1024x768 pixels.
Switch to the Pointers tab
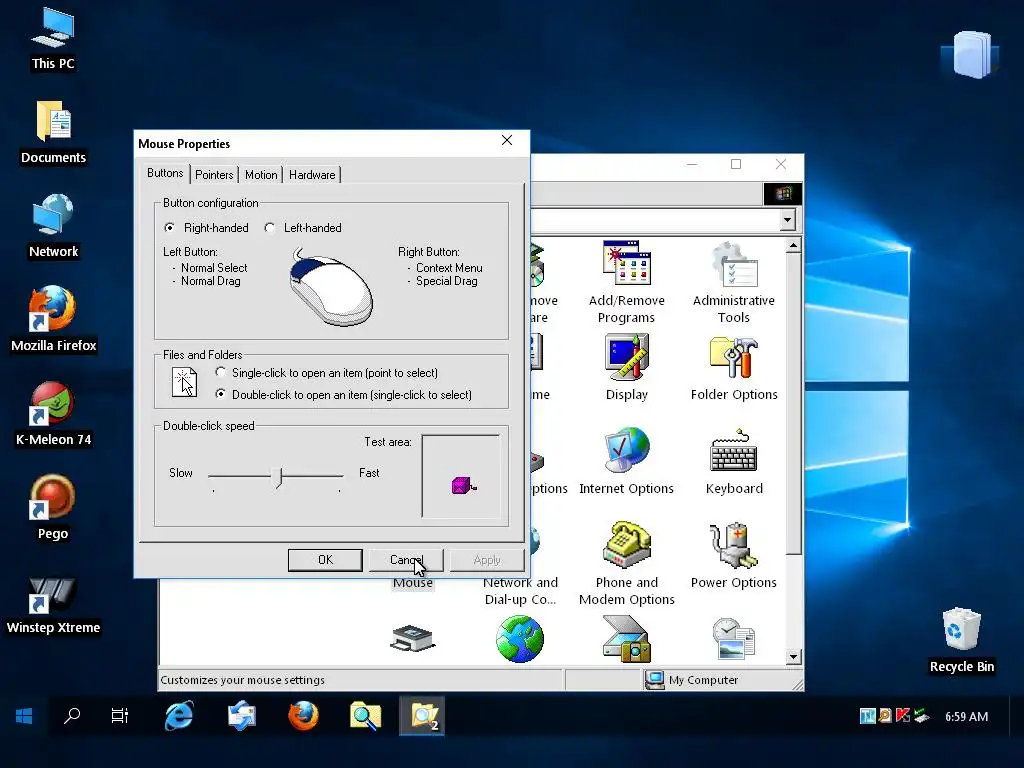coord(214,174)
